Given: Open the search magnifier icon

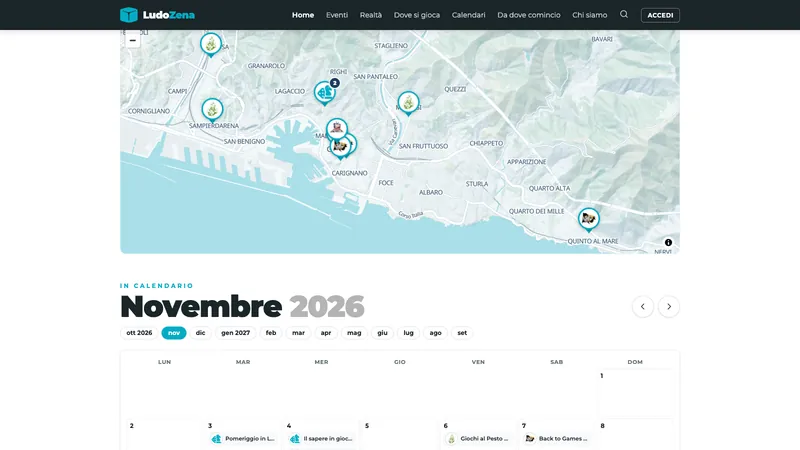Looking at the screenshot, I should [x=623, y=14].
